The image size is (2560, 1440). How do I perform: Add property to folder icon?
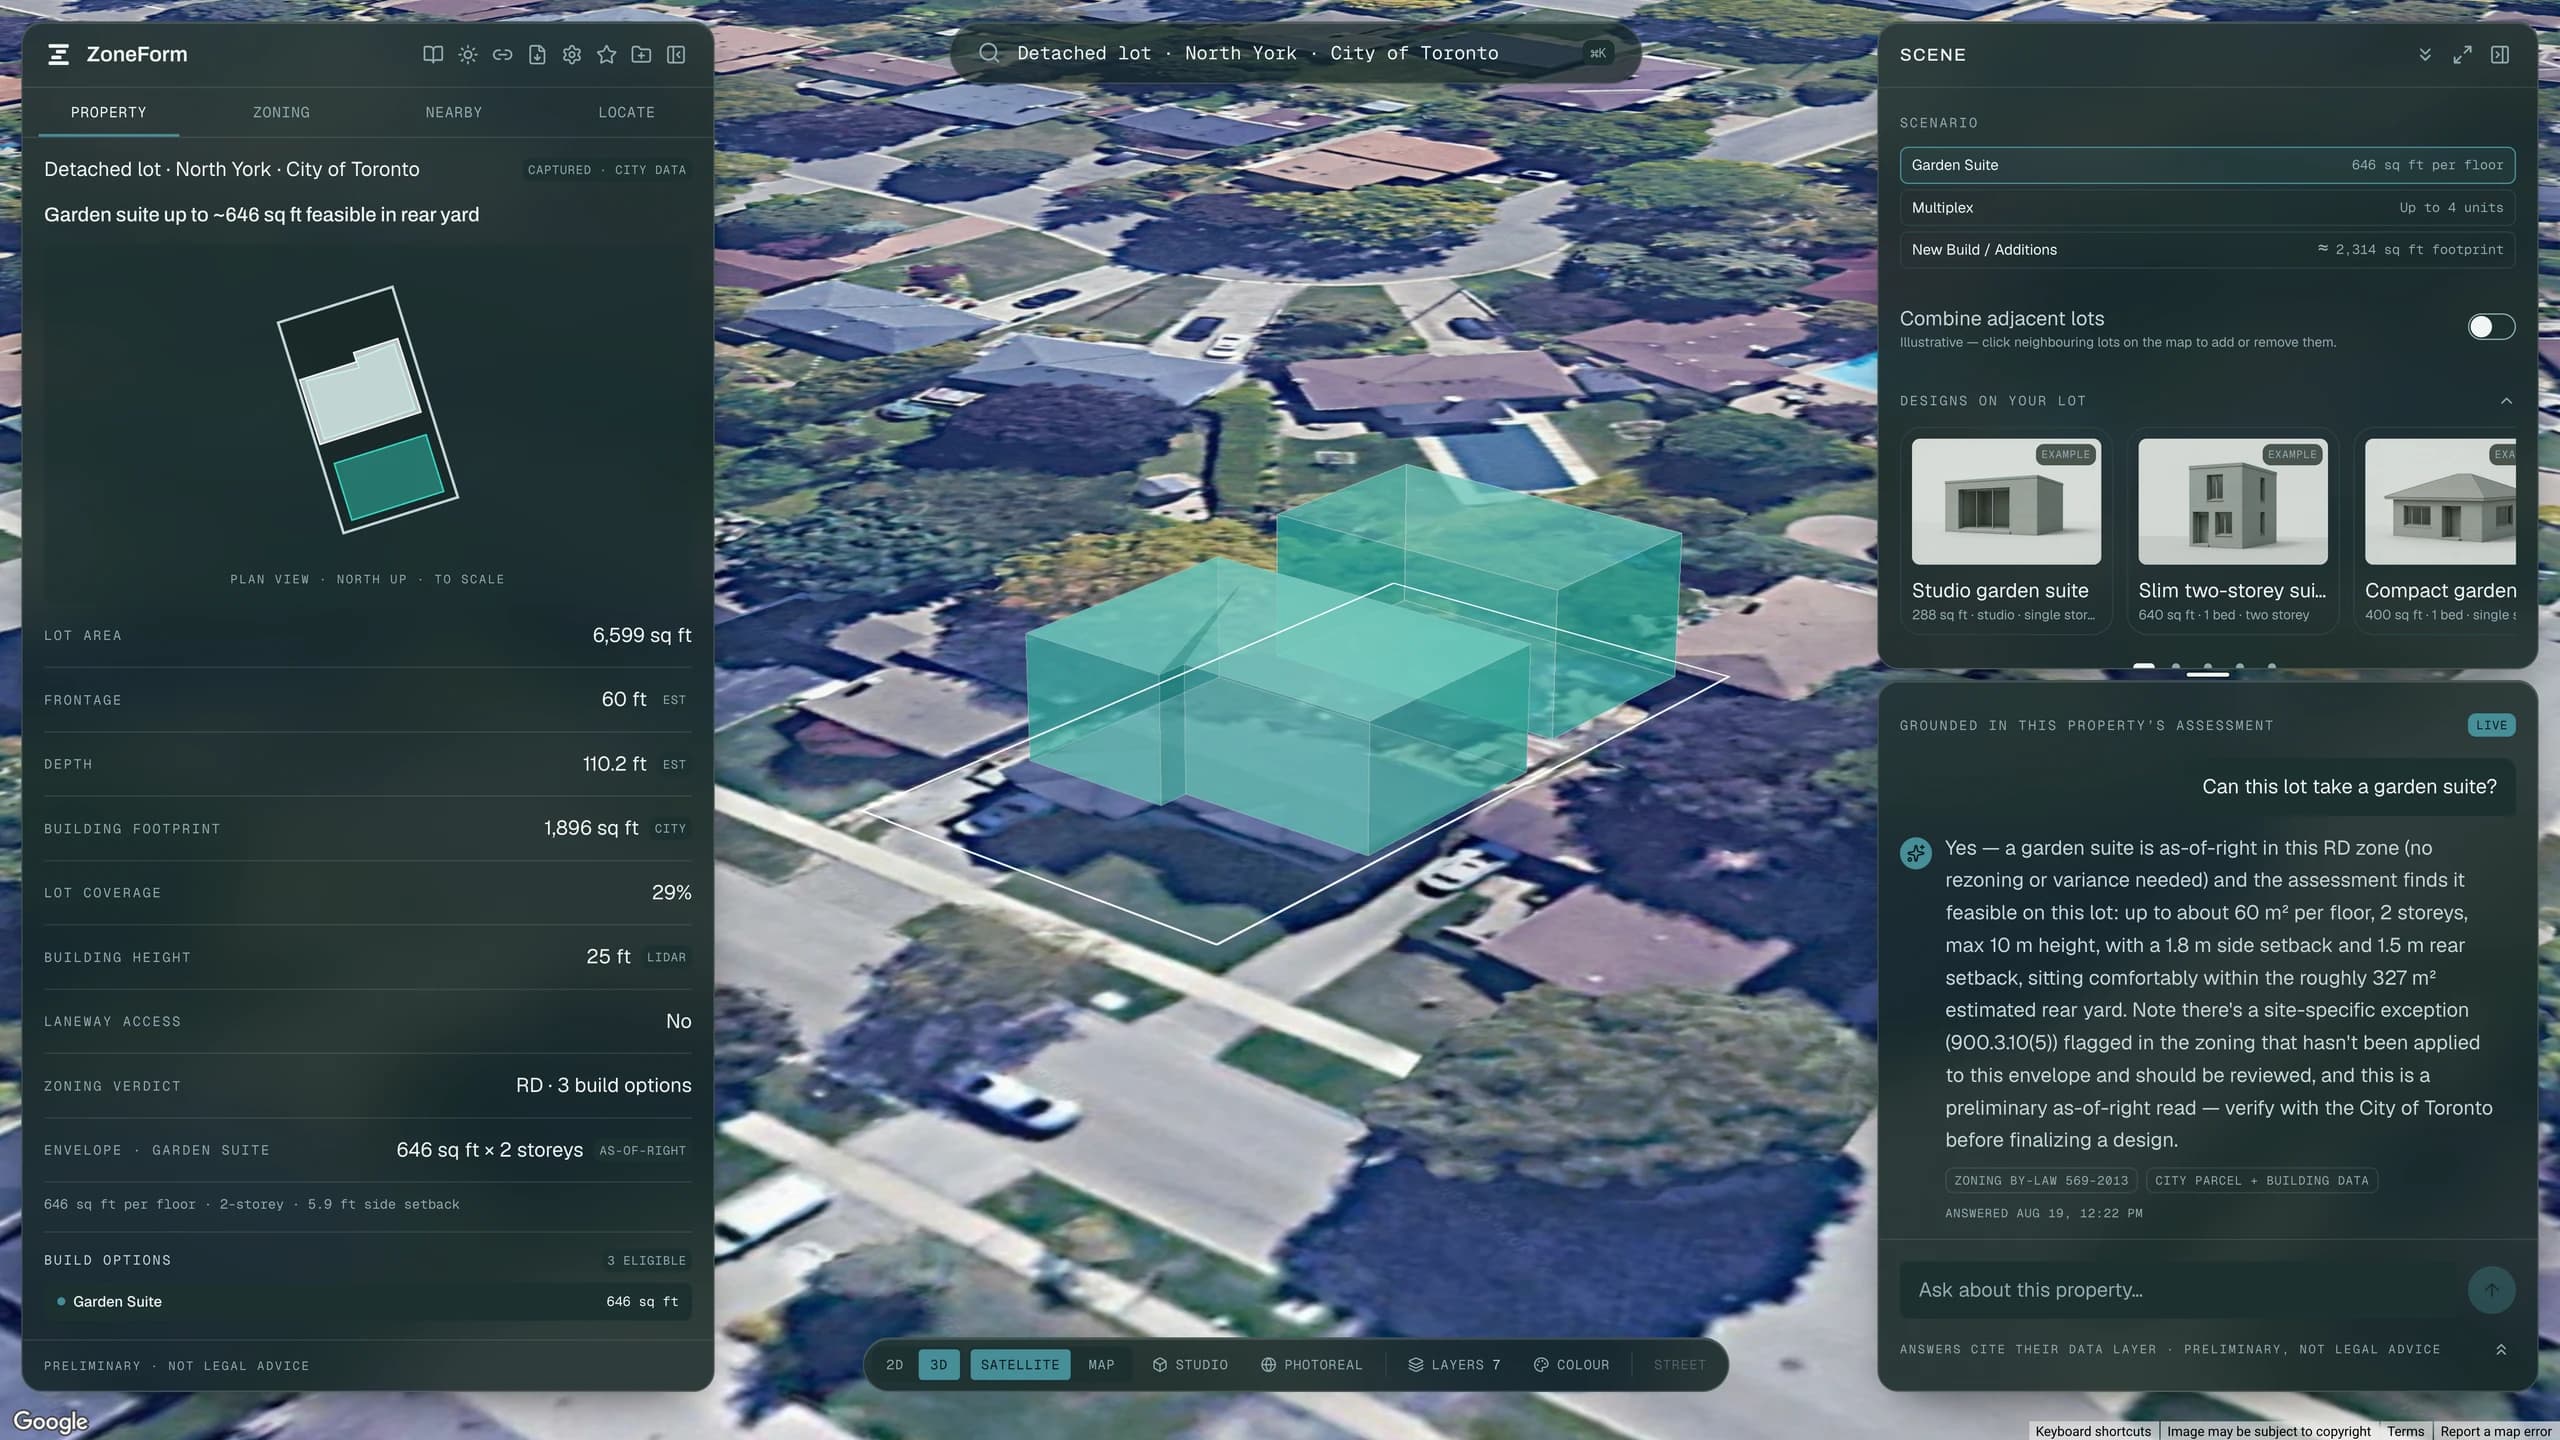(x=641, y=55)
